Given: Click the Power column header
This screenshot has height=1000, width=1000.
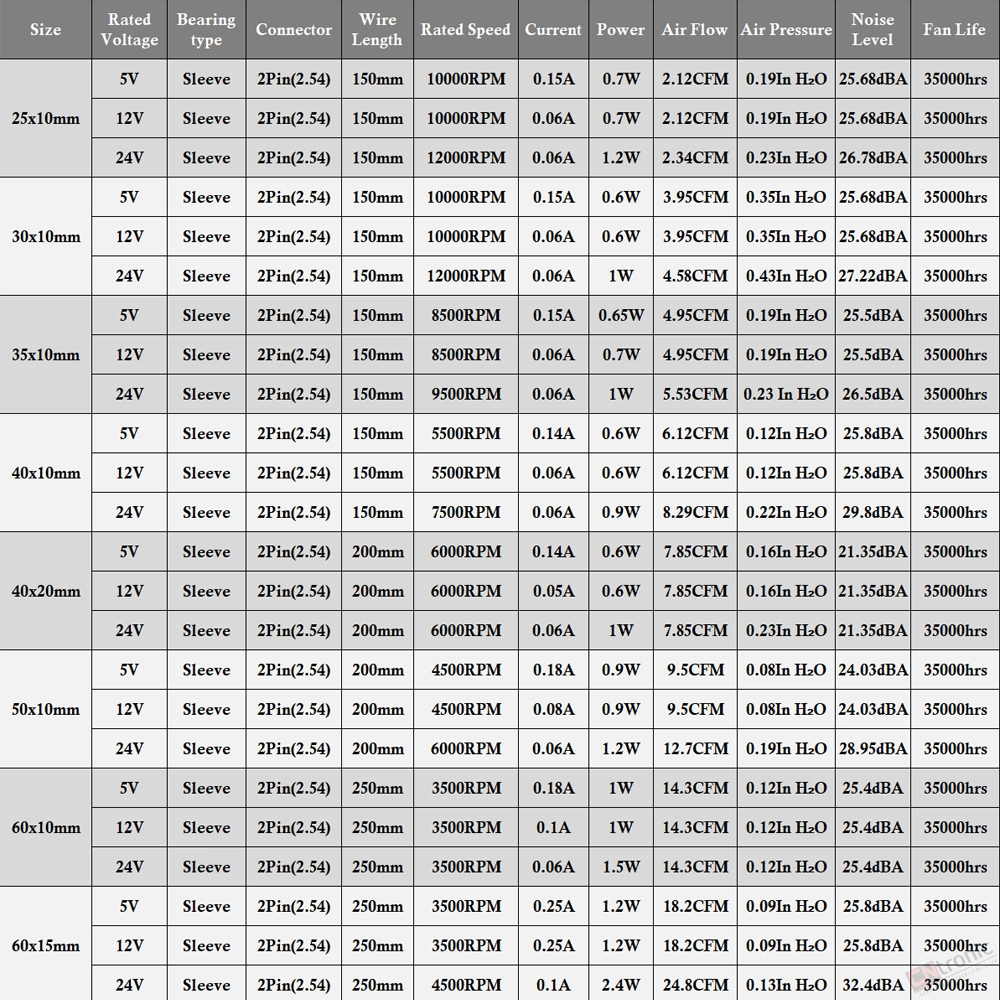Looking at the screenshot, I should coord(621,29).
